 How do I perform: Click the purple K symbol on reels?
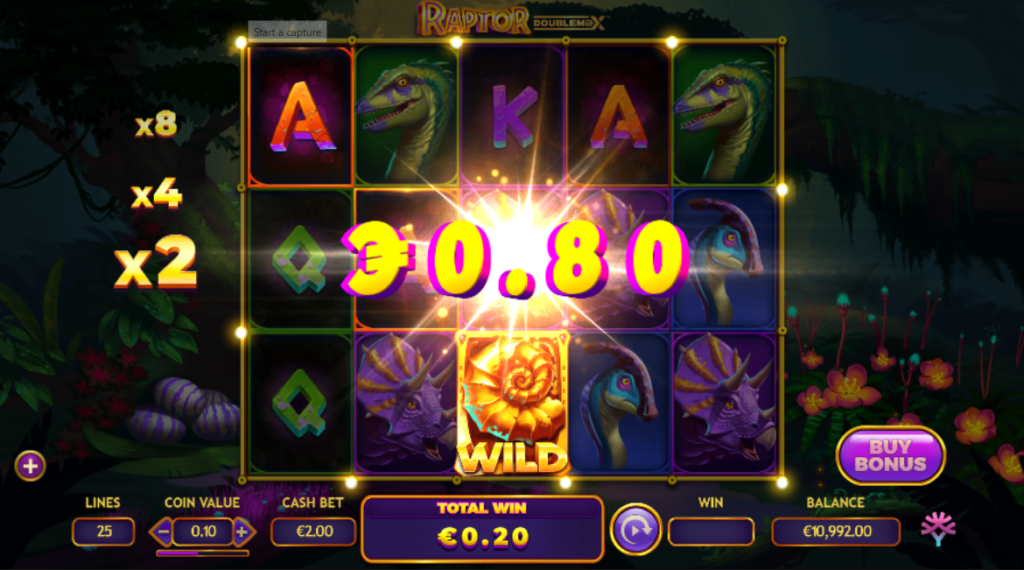coord(513,116)
